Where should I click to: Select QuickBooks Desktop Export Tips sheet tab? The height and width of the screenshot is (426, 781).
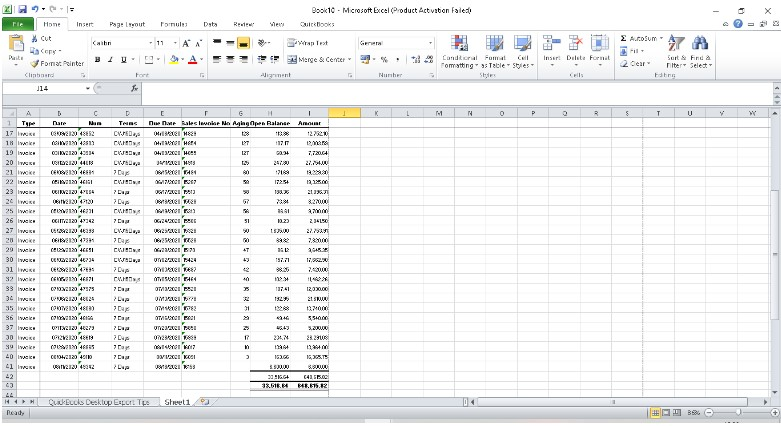(99, 402)
